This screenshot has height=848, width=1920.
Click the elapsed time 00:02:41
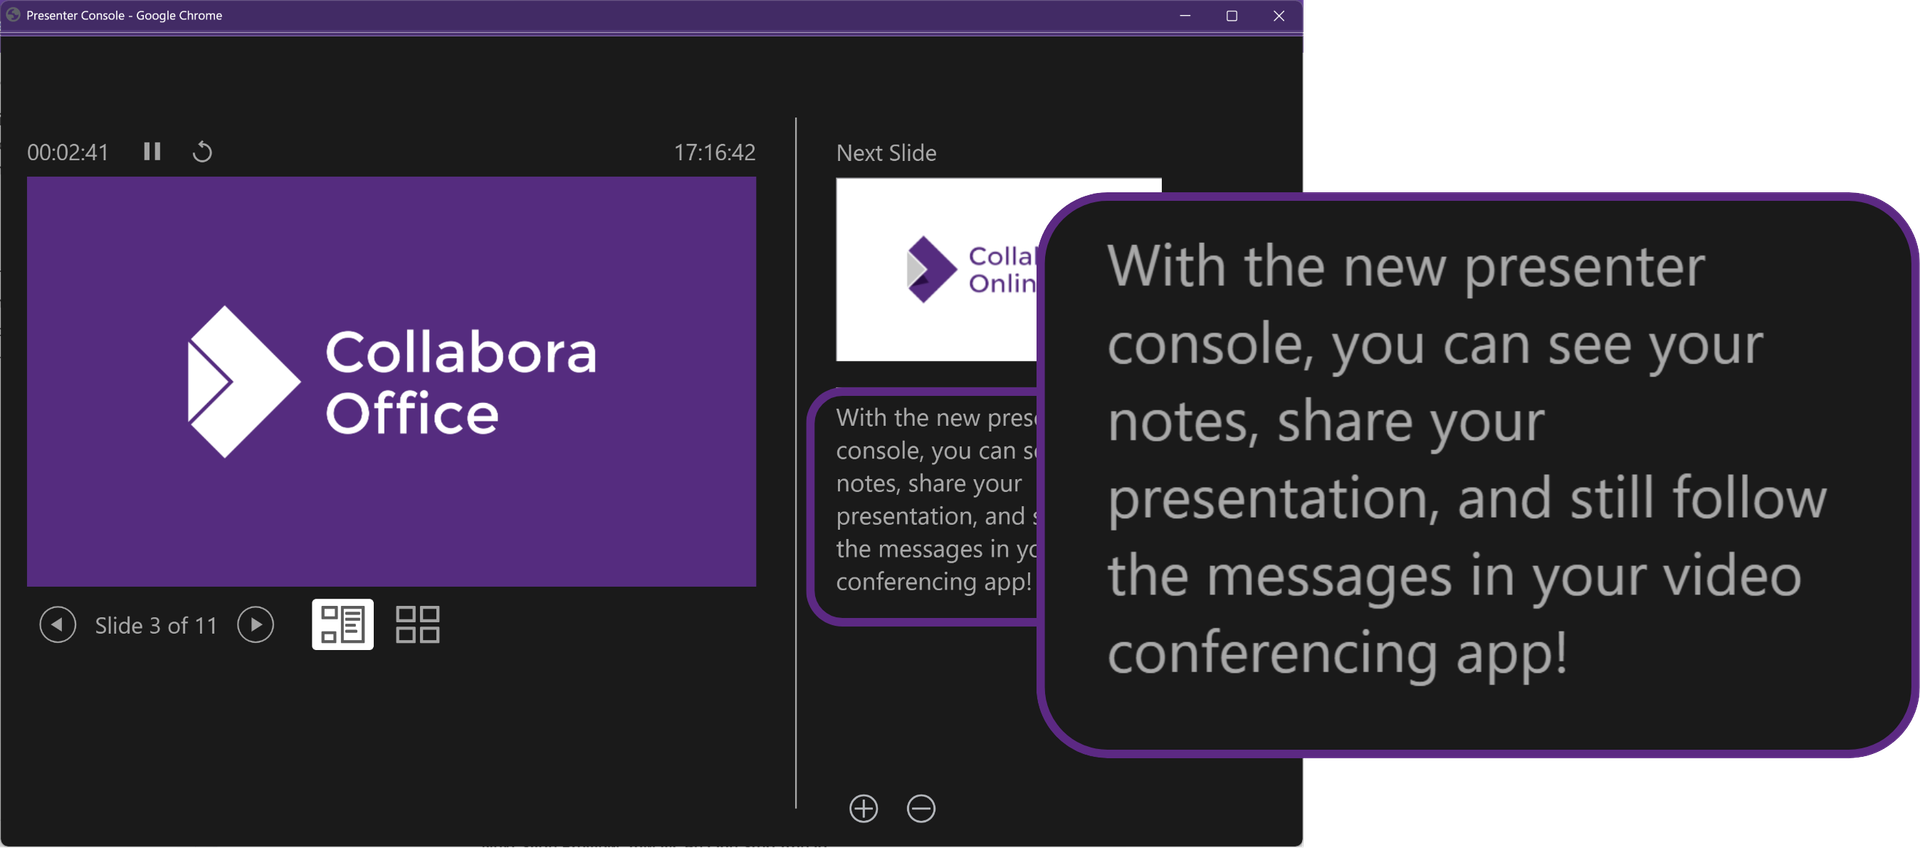[x=68, y=152]
